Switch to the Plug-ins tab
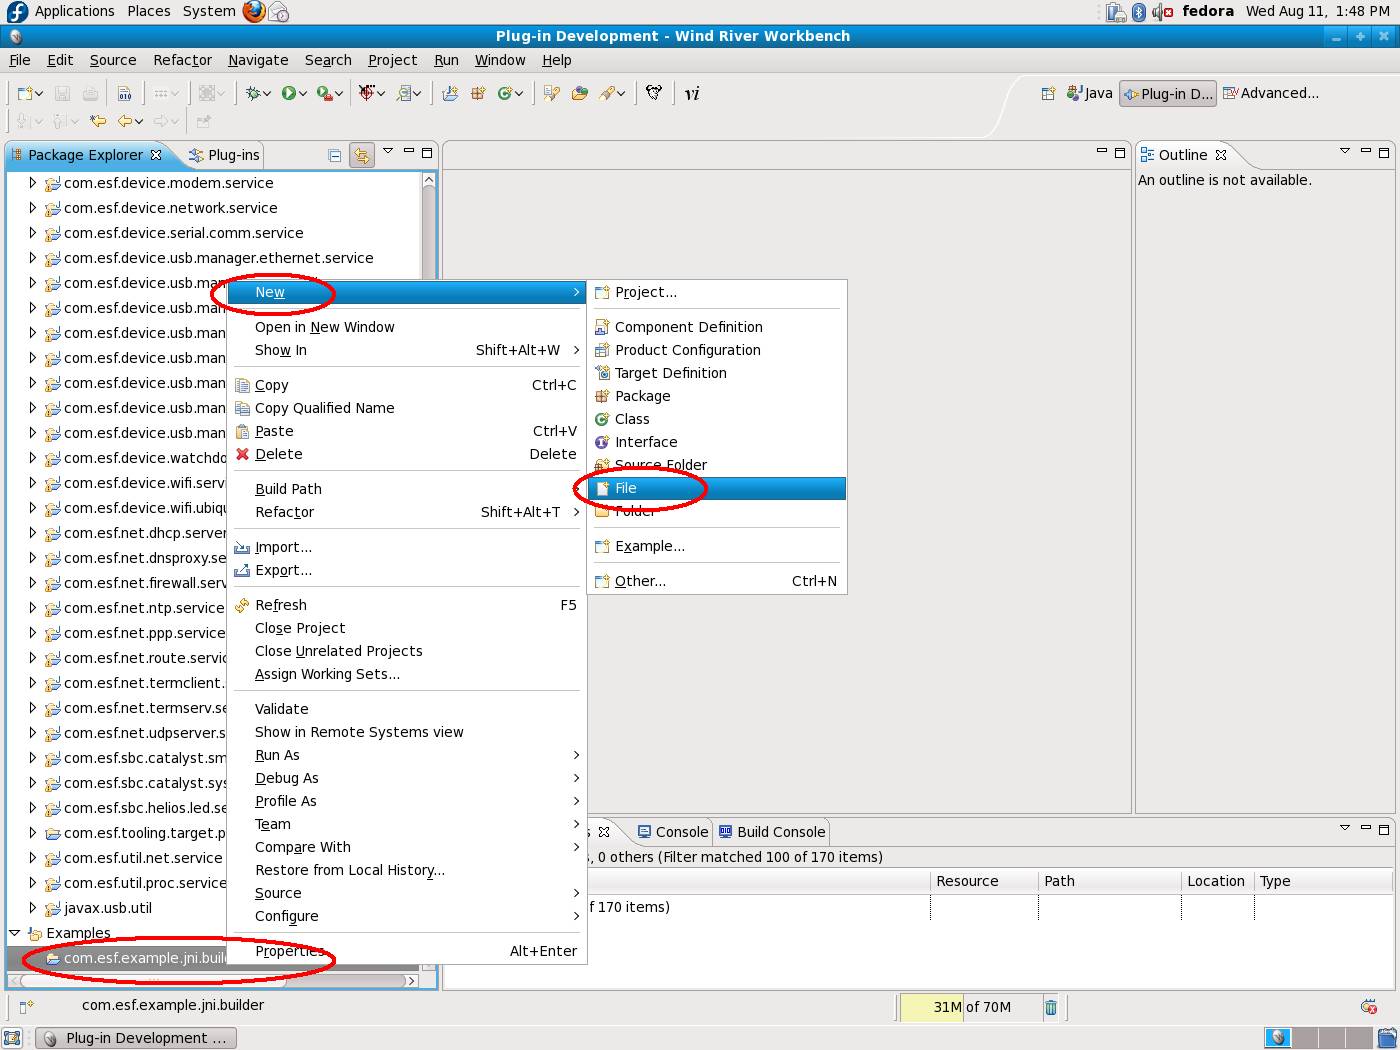The width and height of the screenshot is (1400, 1050). coord(224,155)
